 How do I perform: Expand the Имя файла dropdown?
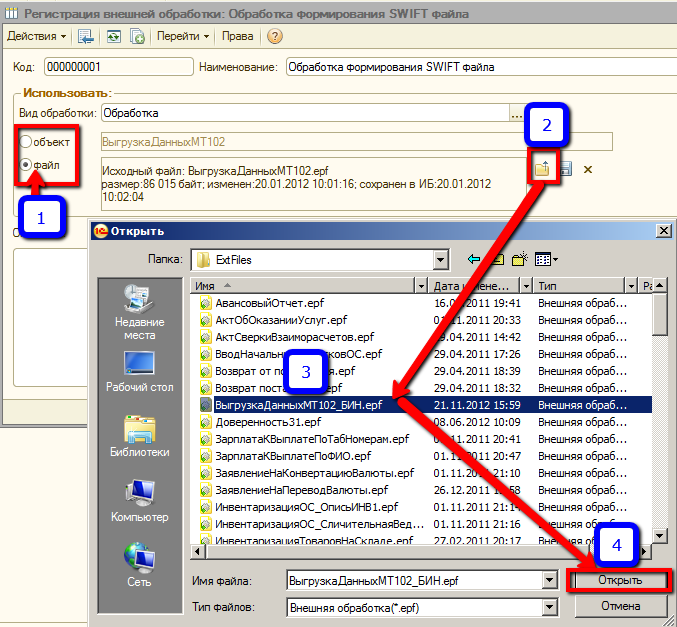coord(547,580)
